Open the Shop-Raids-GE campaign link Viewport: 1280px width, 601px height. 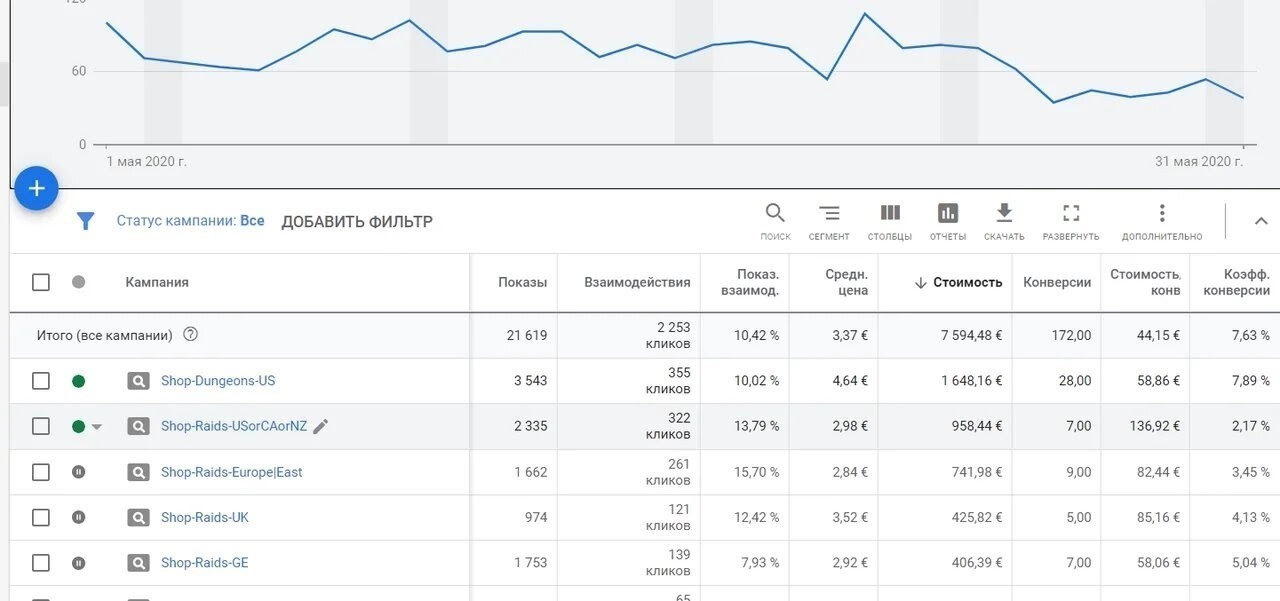click(x=205, y=563)
